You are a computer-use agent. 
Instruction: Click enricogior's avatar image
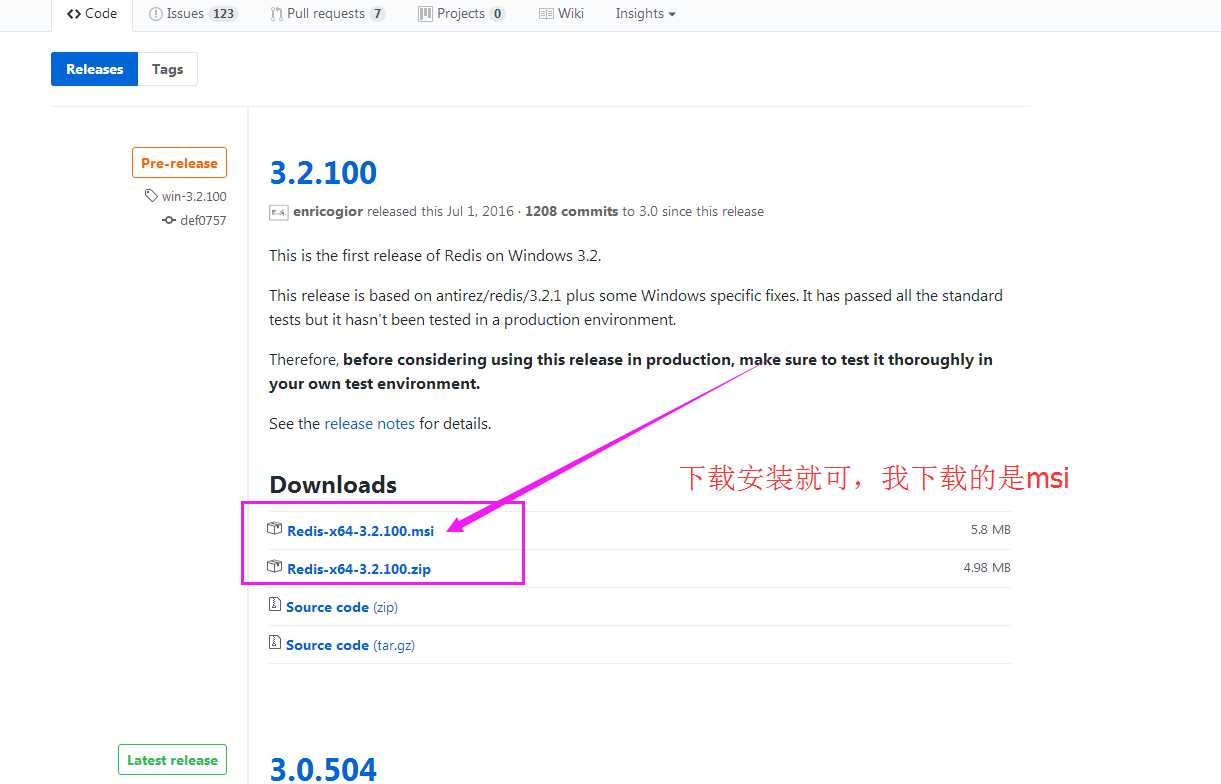coord(279,212)
